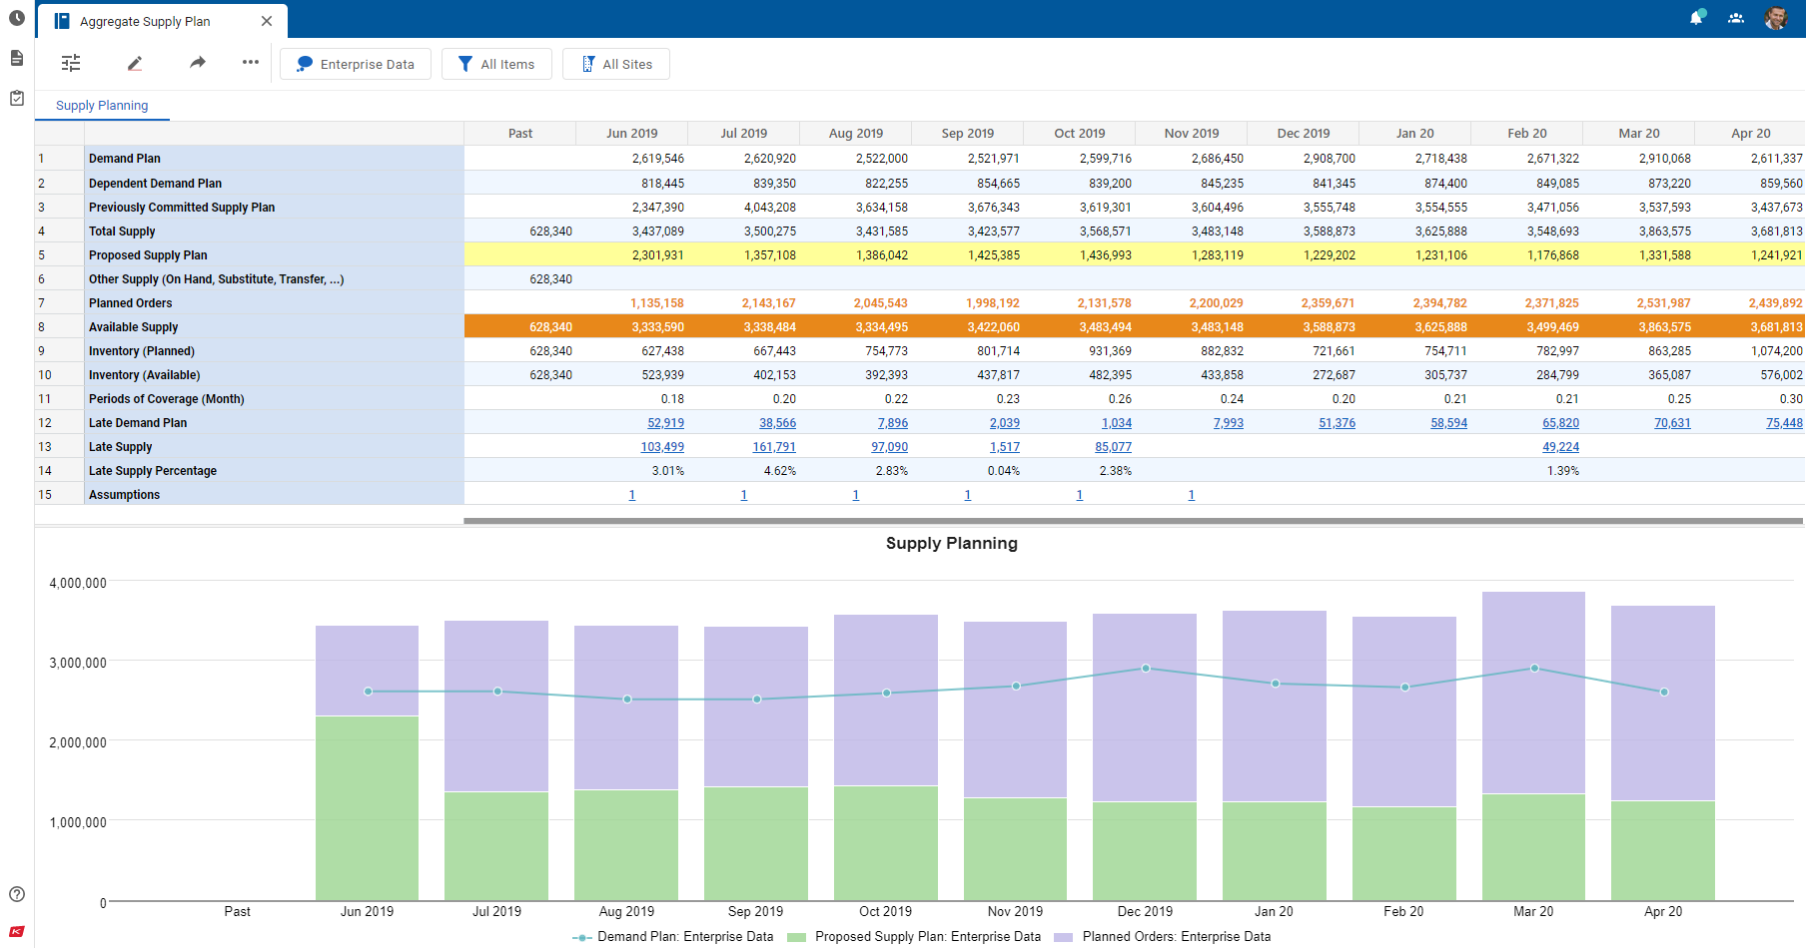Click the horizontal scrollbar below the table

coord(1132,521)
